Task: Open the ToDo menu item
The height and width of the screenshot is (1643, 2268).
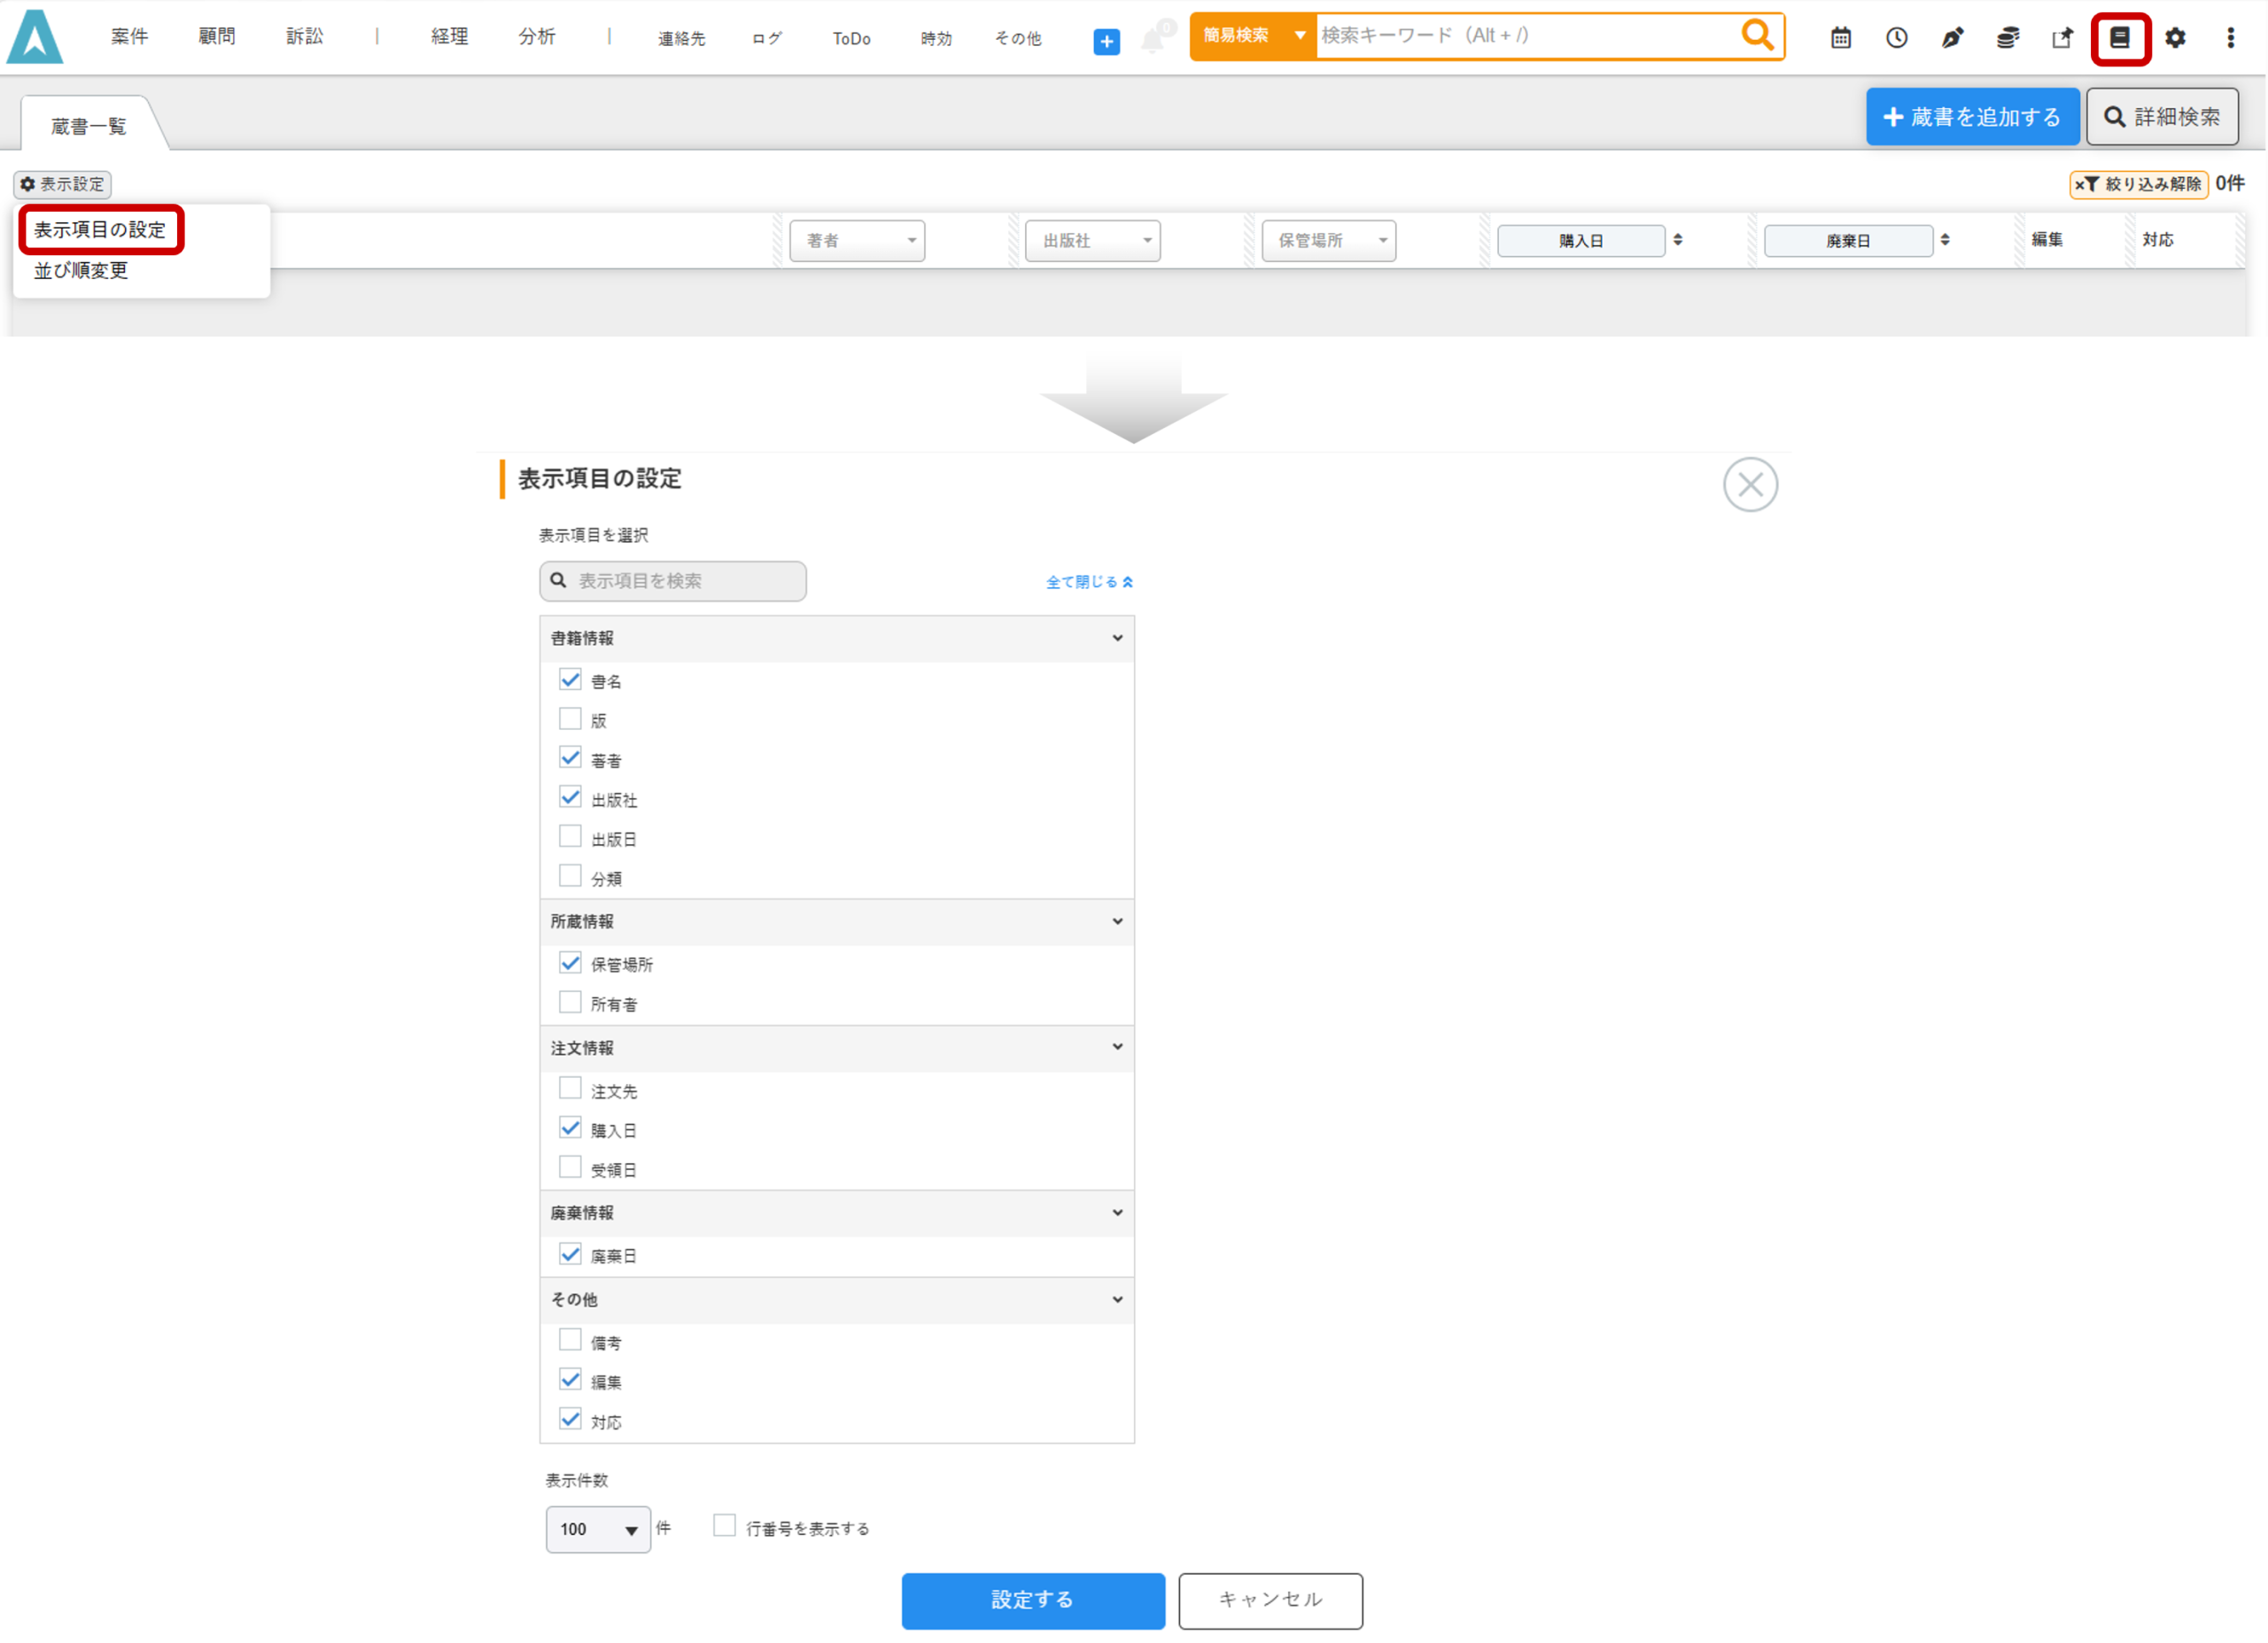Action: coord(852,39)
